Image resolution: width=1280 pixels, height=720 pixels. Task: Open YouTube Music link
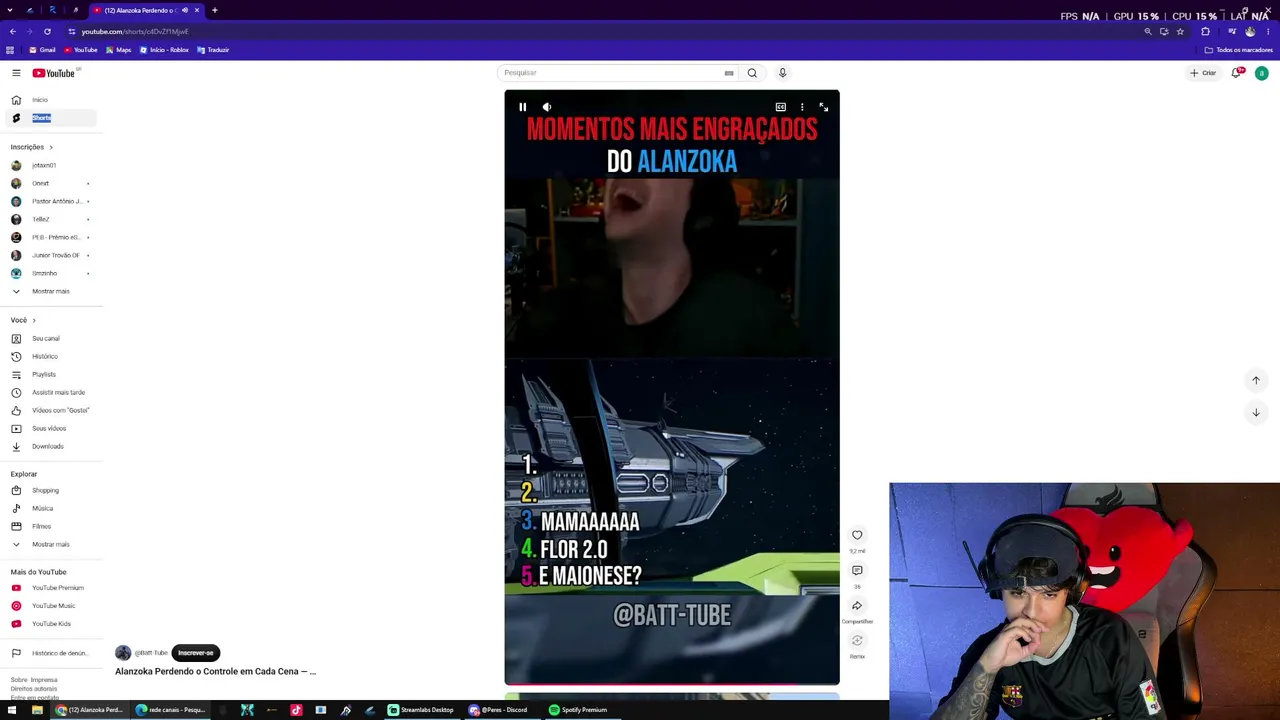[x=48, y=606]
